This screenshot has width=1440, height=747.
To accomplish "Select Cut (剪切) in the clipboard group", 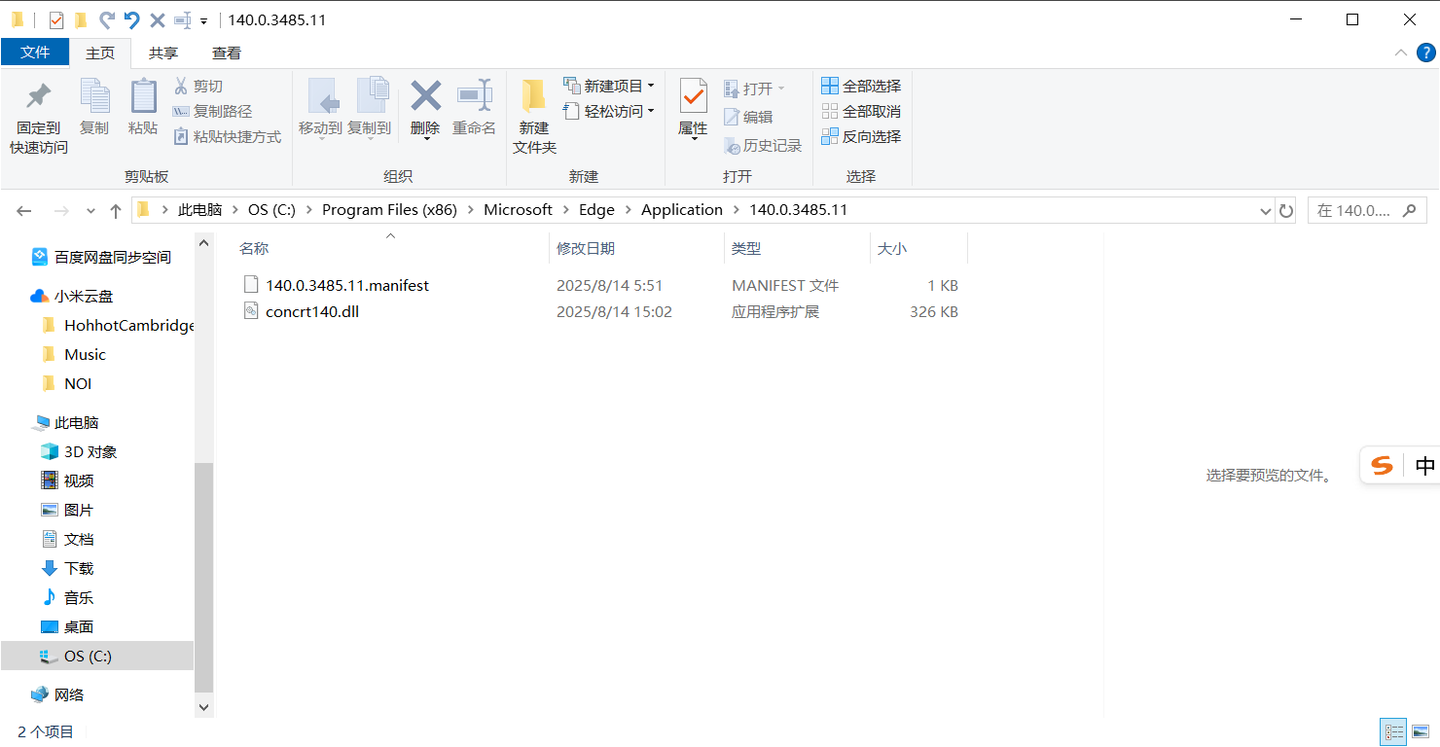I will pos(198,86).
